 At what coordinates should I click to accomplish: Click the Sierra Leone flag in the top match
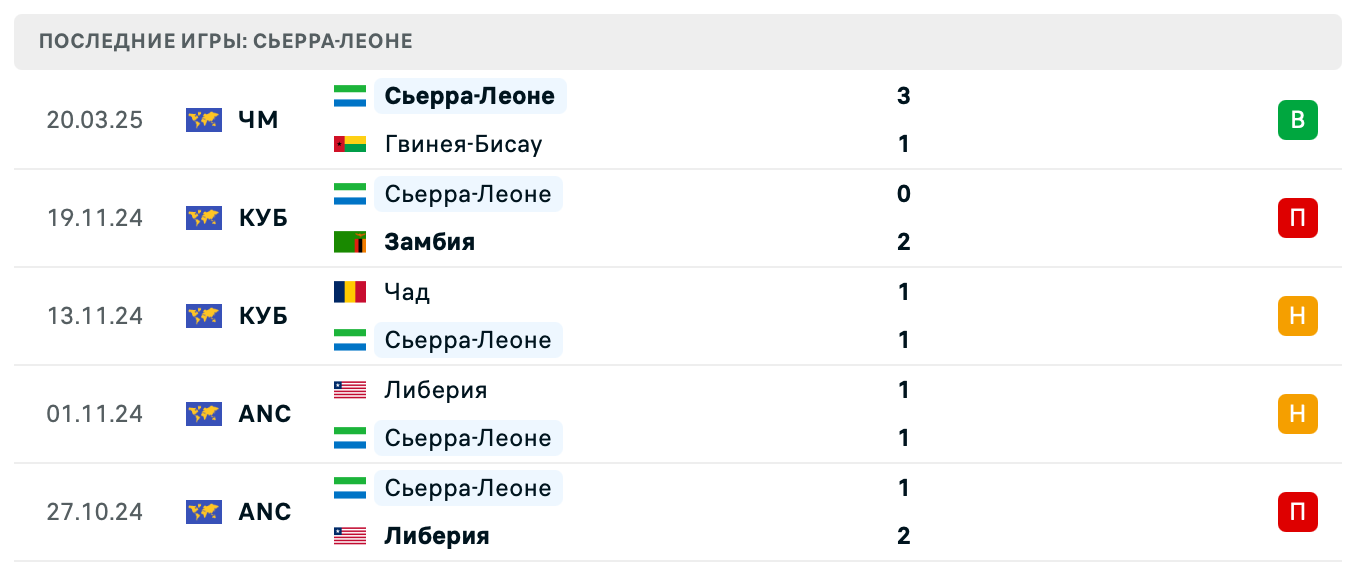click(x=350, y=95)
